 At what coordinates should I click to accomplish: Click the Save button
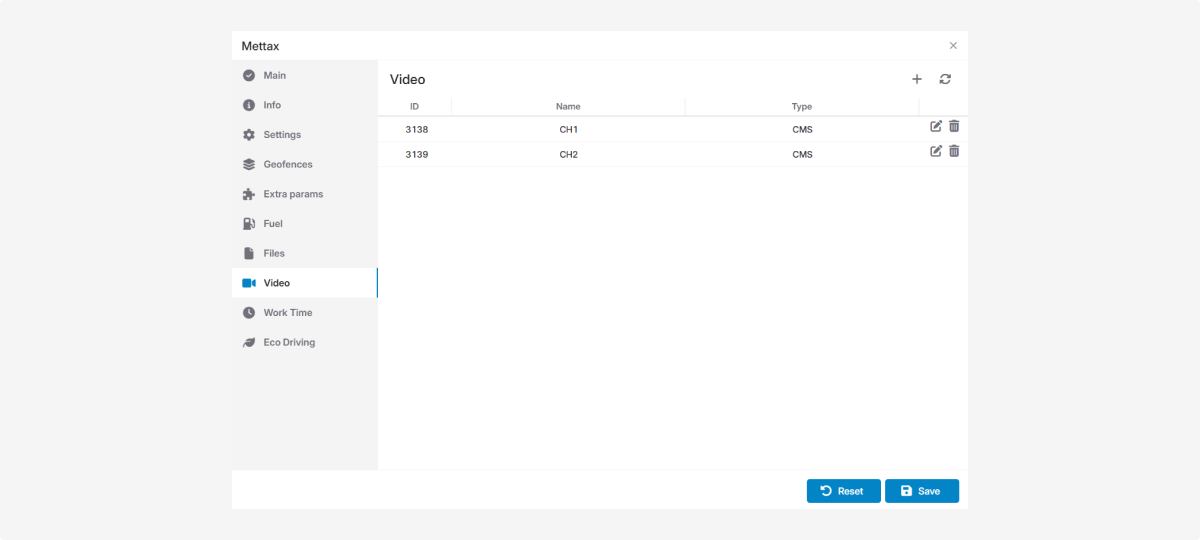click(x=921, y=491)
